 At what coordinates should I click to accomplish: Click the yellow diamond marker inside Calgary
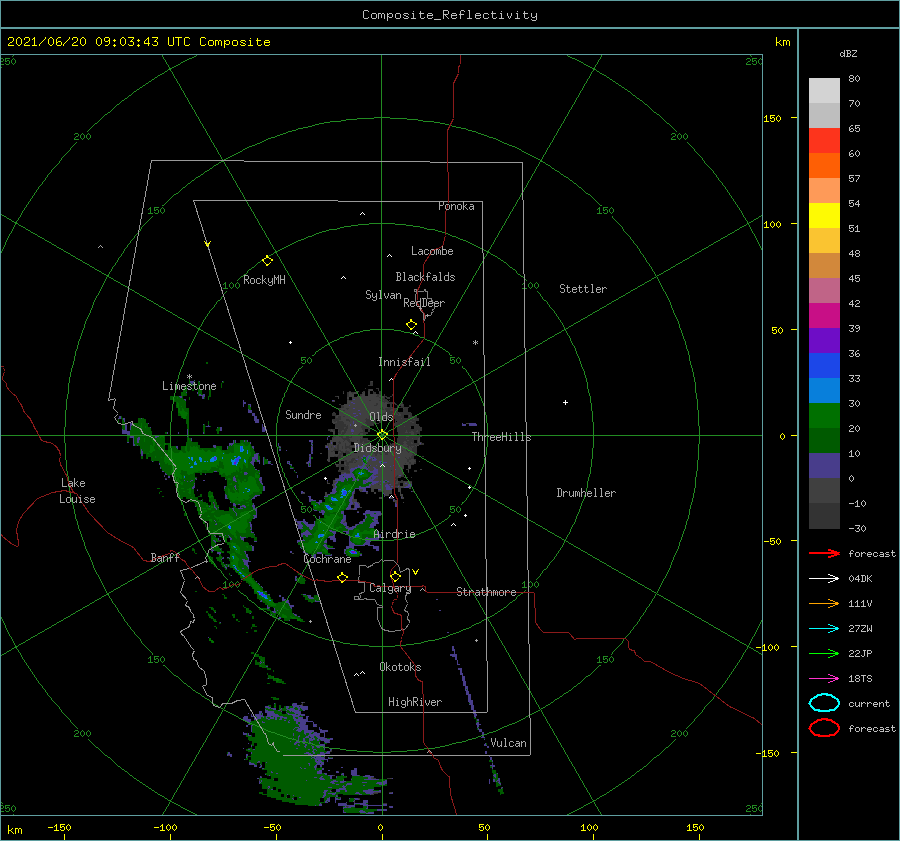(395, 576)
